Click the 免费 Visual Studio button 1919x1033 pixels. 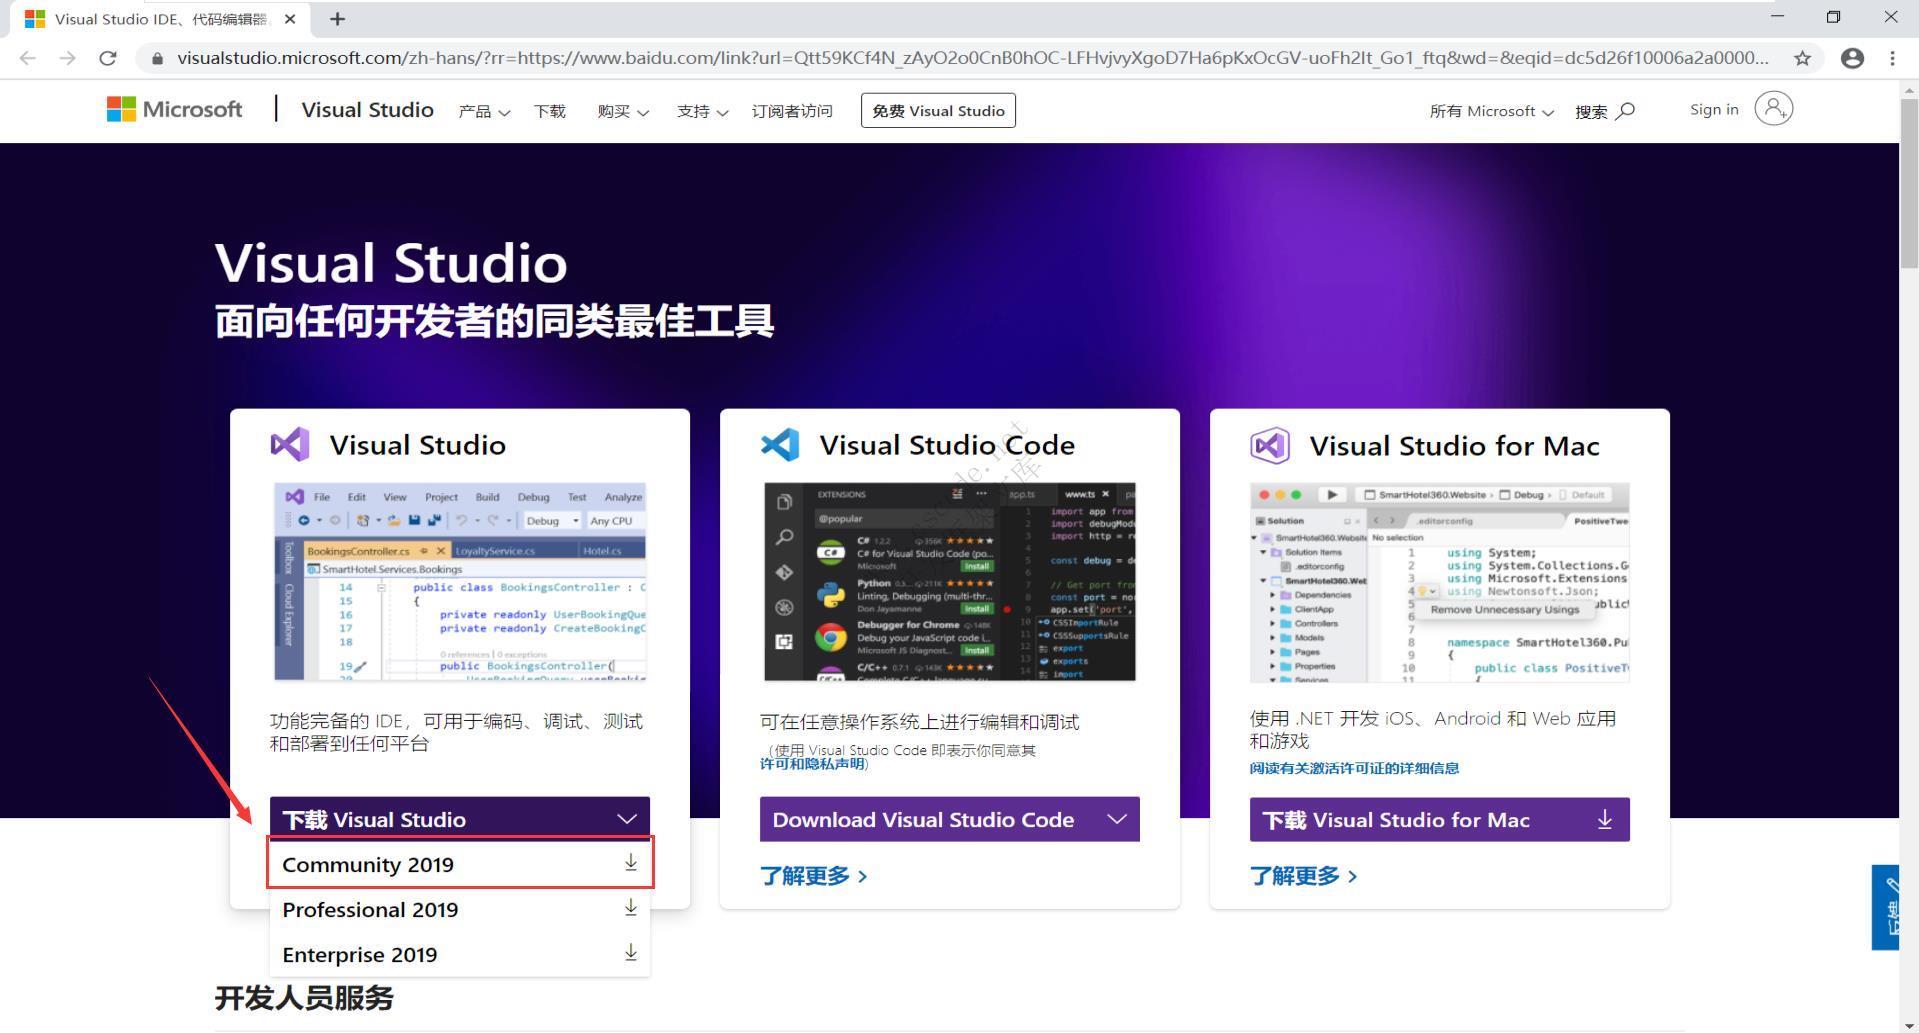coord(937,110)
